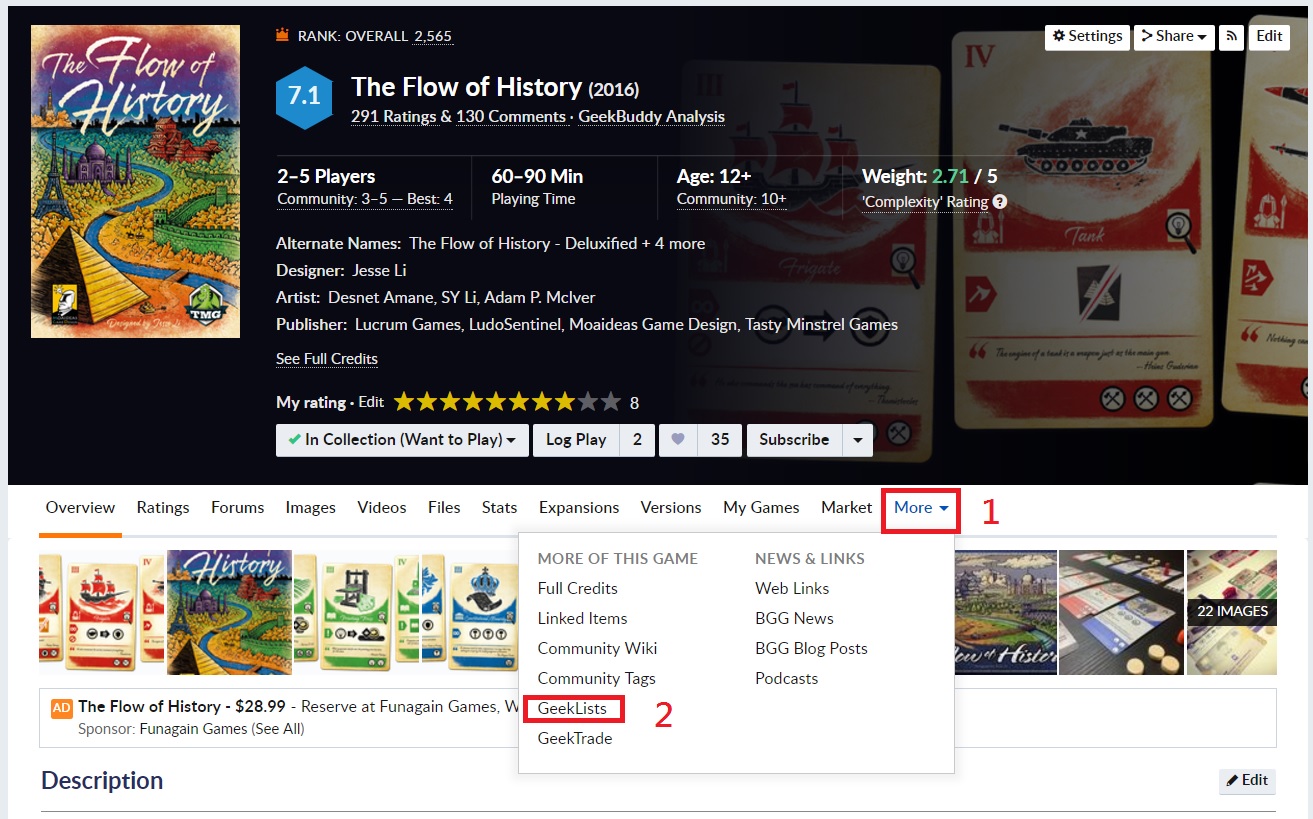Select Linked Items menu entry
1313x819 pixels.
583,618
